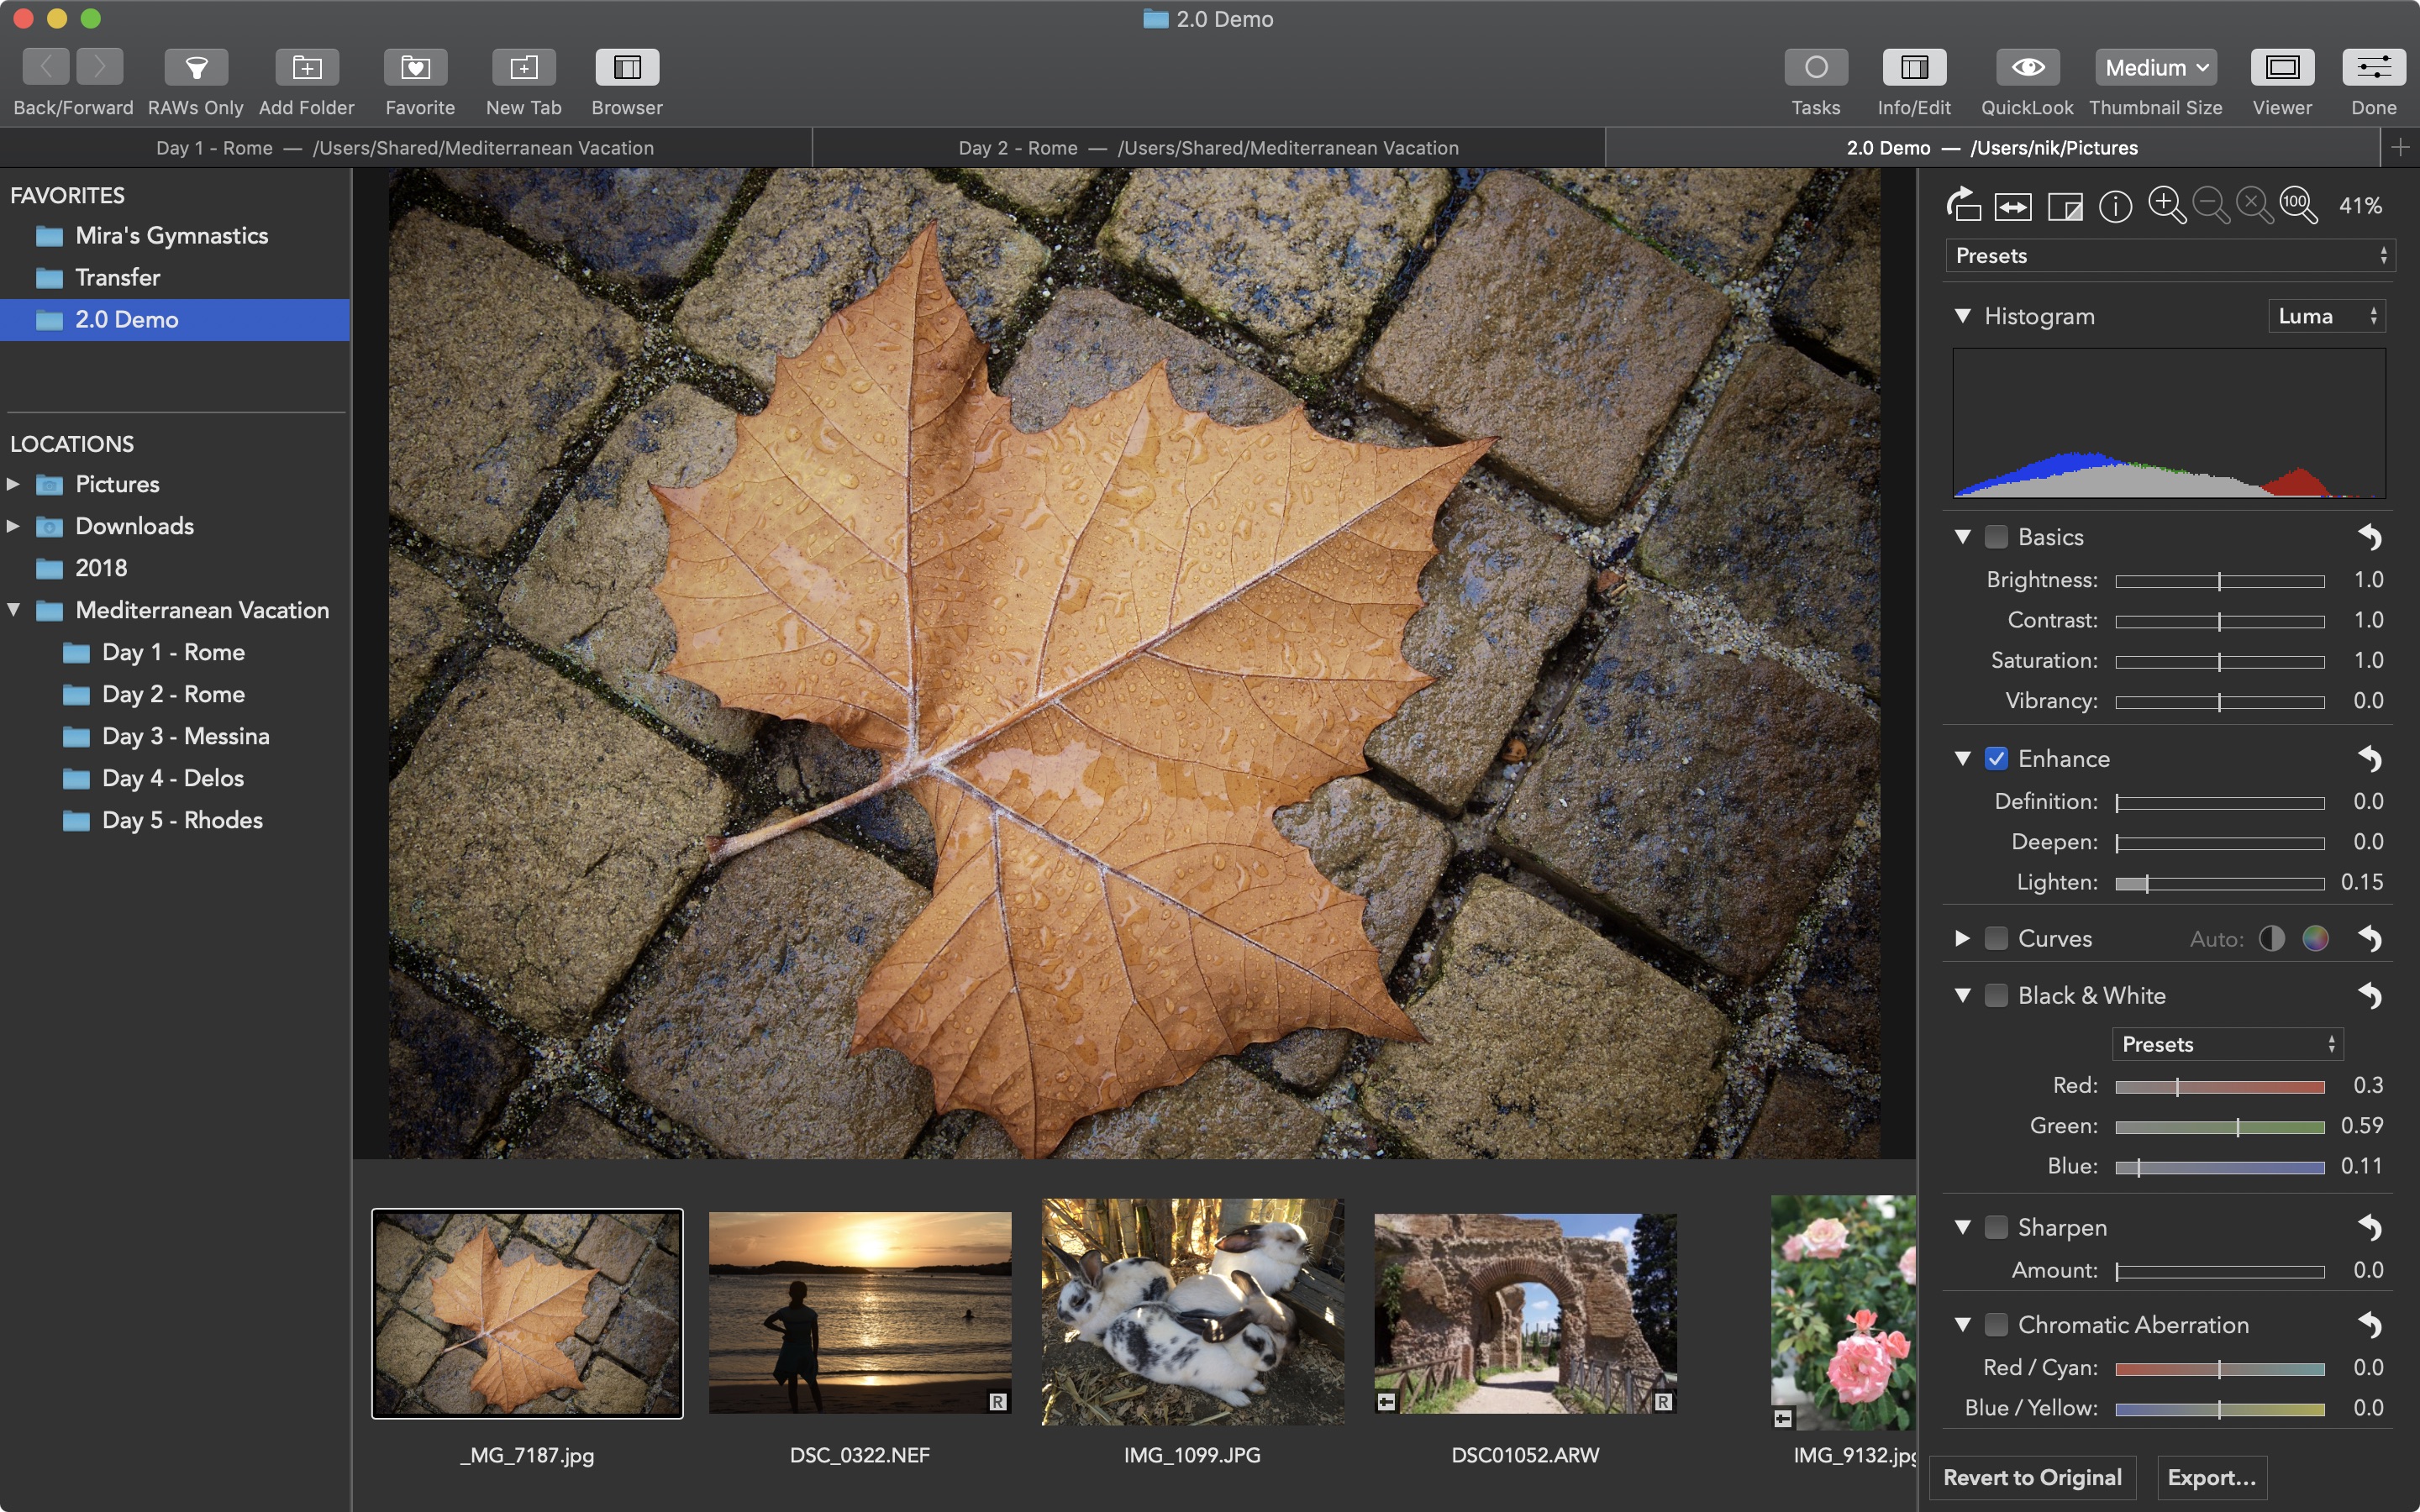2420x1512 pixels.
Task: Open the Thumbnail Size dropdown
Action: tap(2155, 66)
